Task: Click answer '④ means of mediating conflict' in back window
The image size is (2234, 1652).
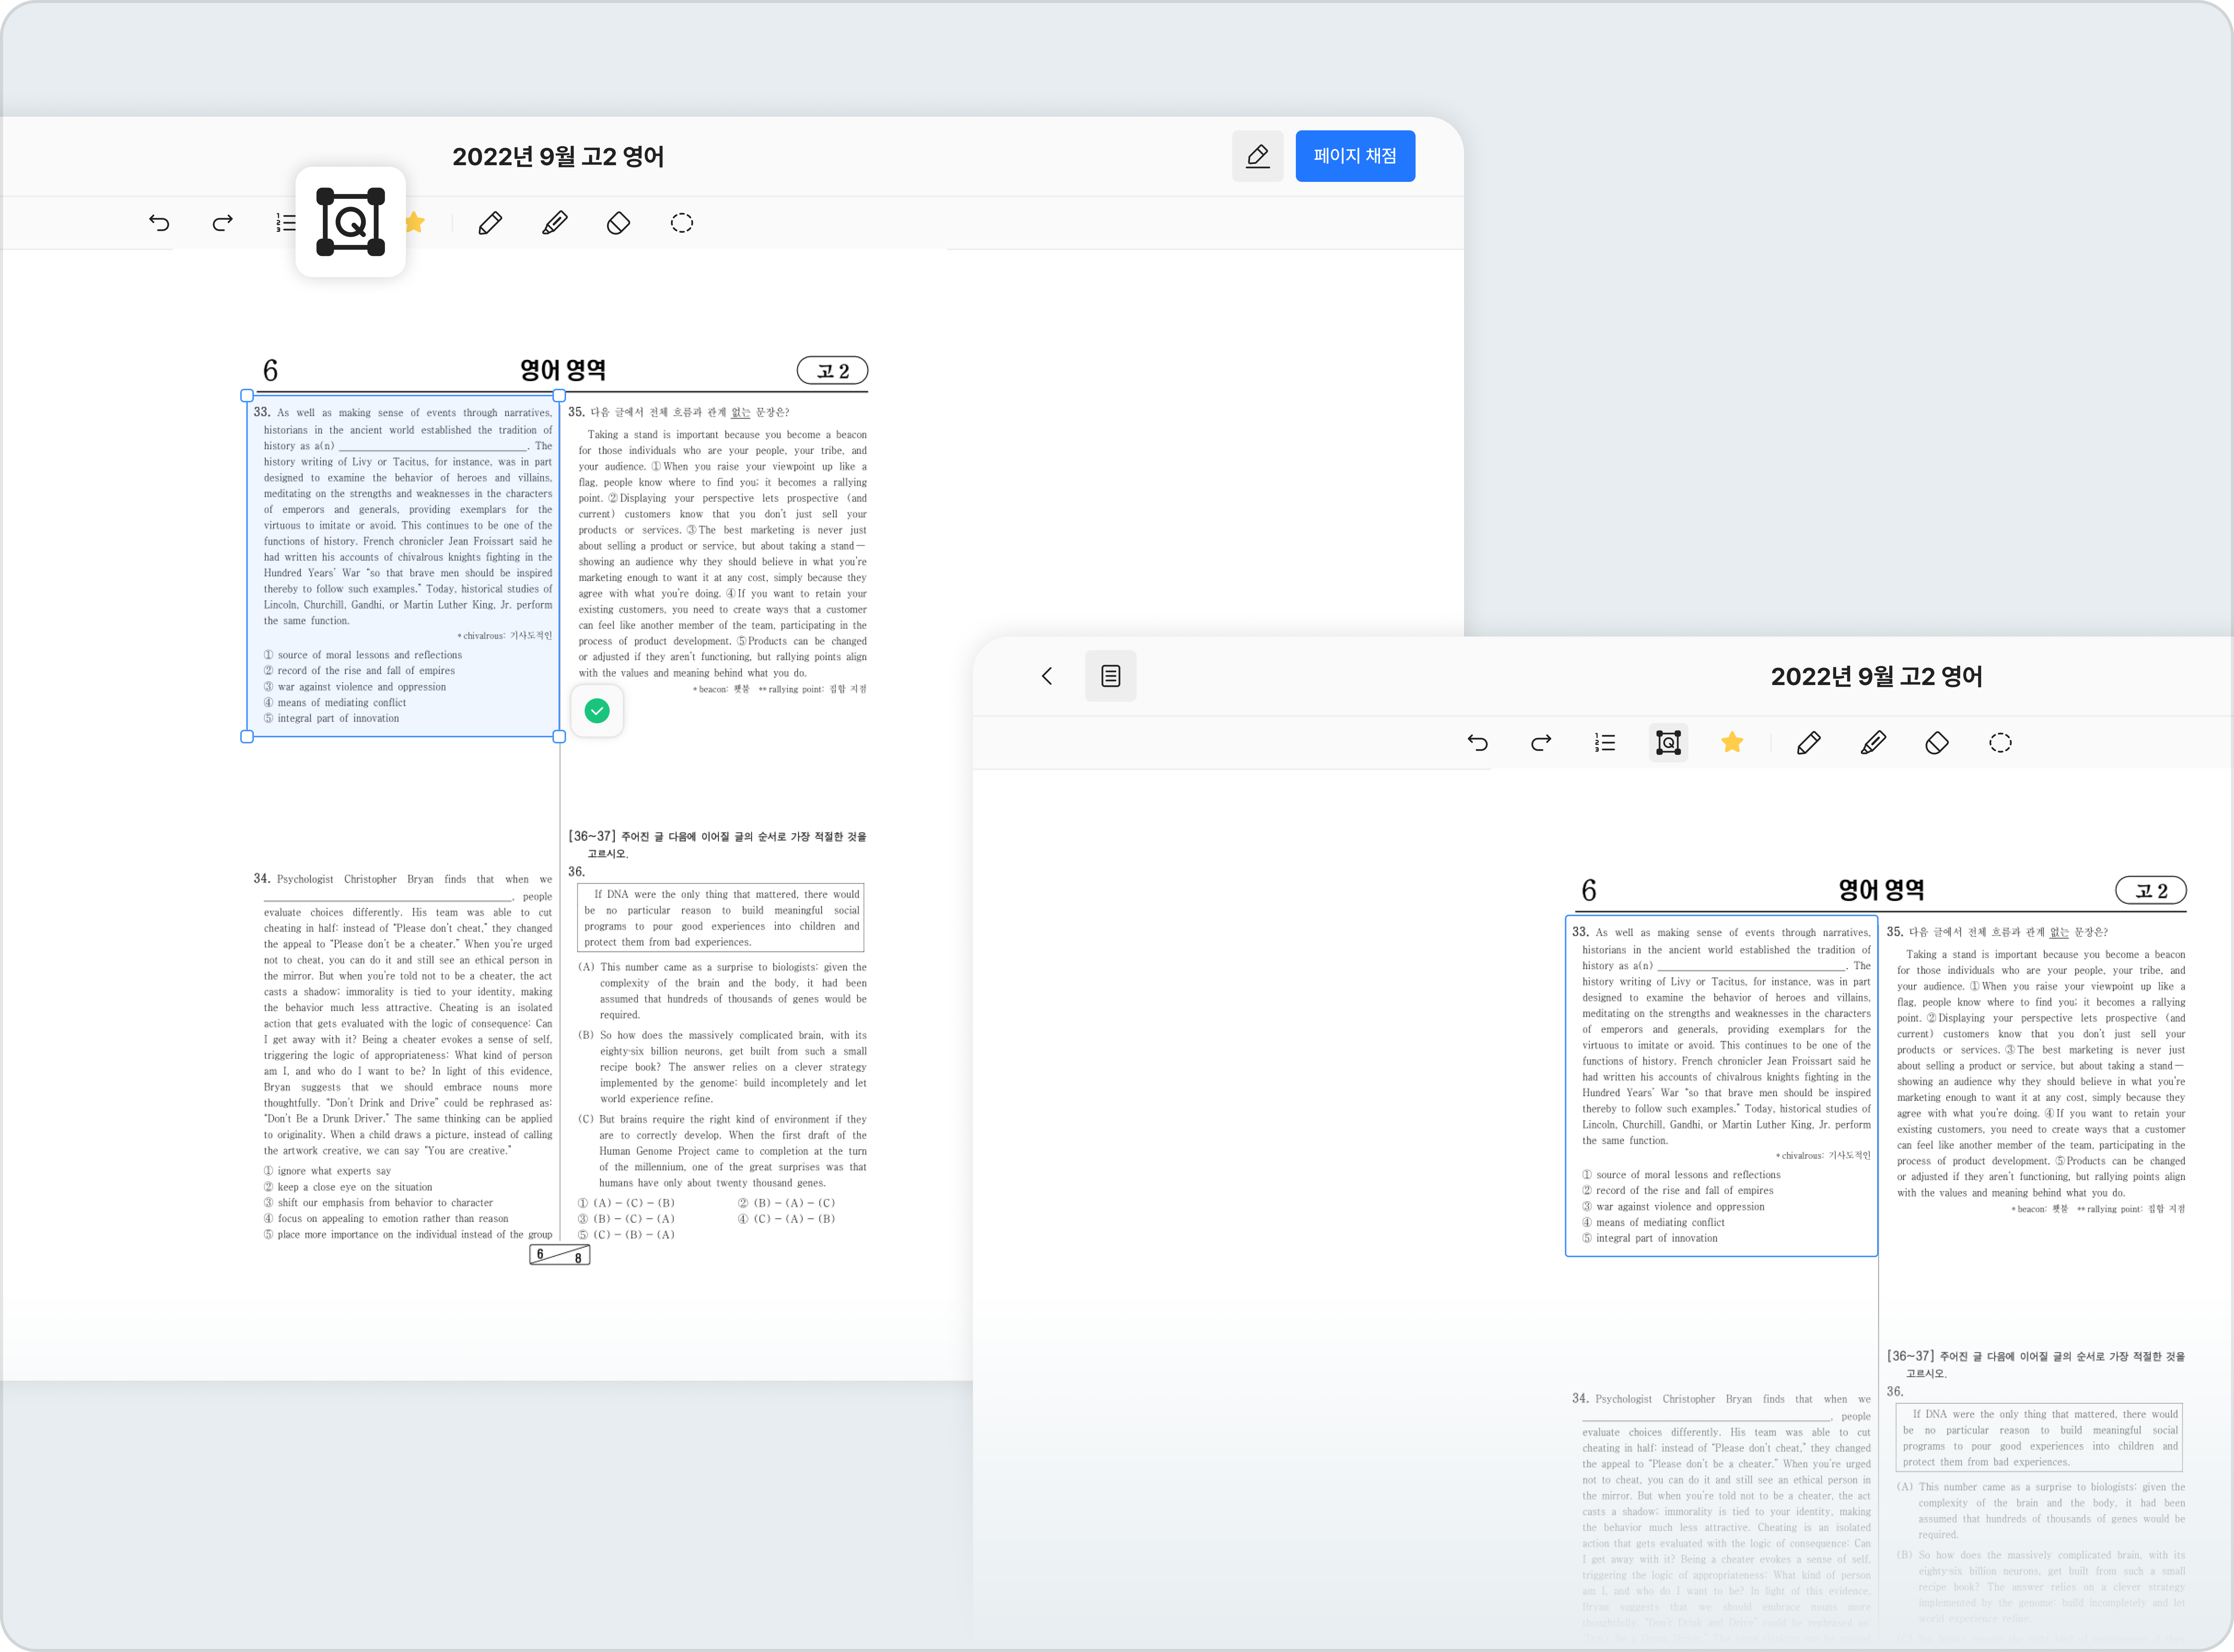Action: tap(335, 703)
